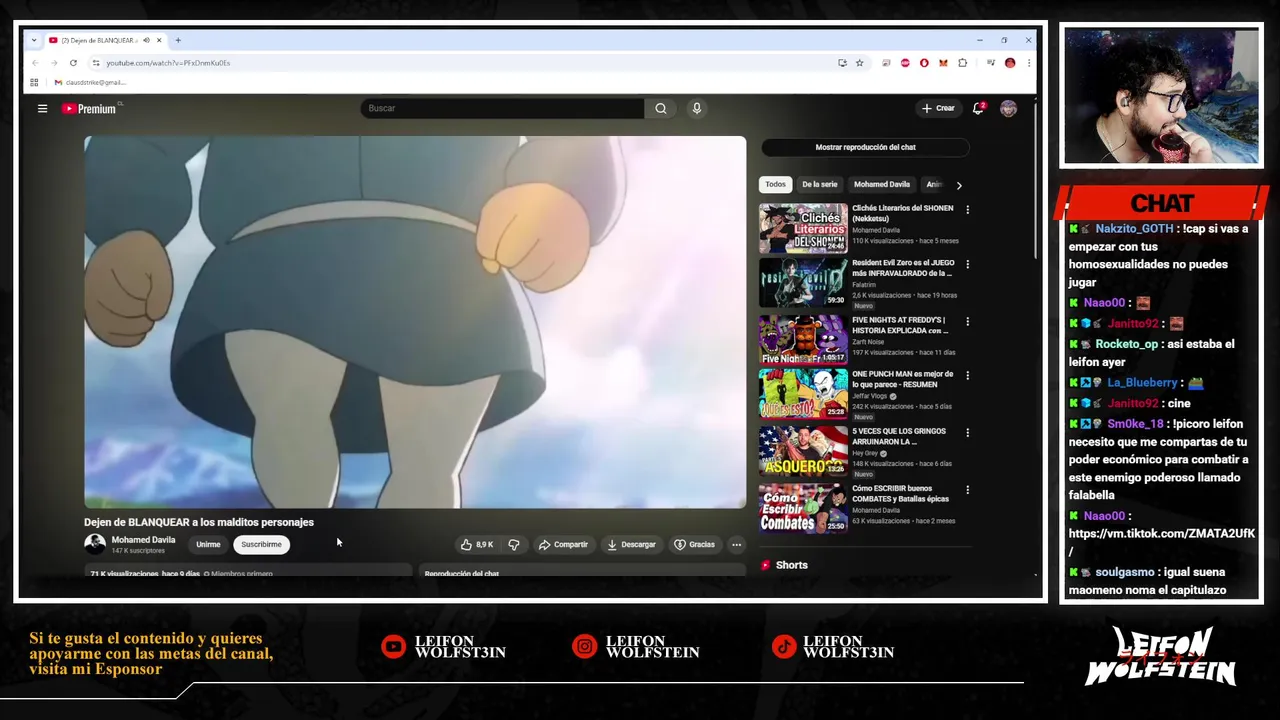Open options for Clichés Literarios video

967,210
